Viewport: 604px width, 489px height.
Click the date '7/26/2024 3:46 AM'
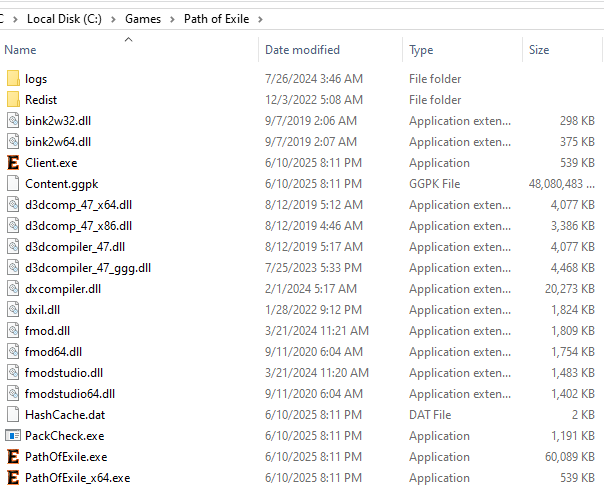[x=314, y=79]
